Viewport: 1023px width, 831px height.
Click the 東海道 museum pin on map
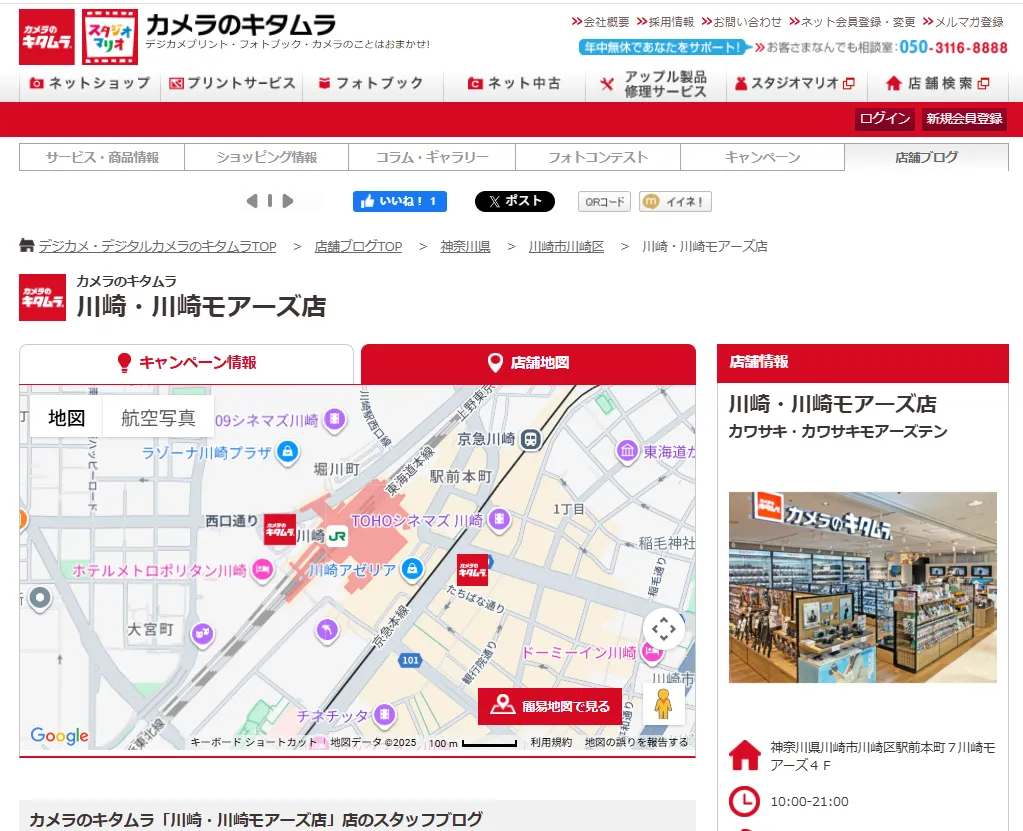point(627,451)
